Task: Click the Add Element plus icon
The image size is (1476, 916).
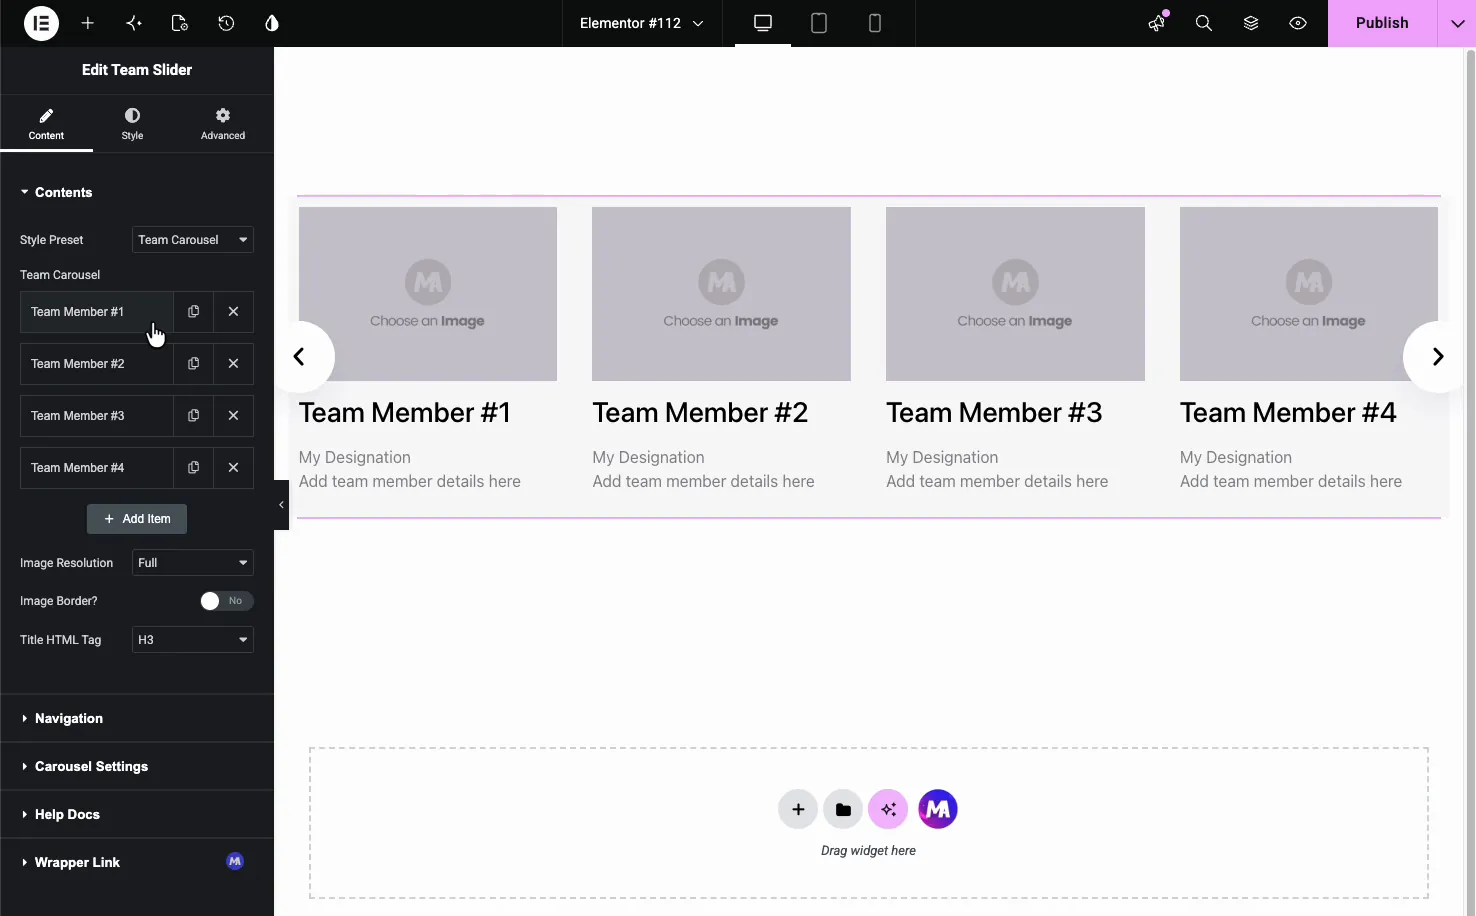Action: coord(88,23)
